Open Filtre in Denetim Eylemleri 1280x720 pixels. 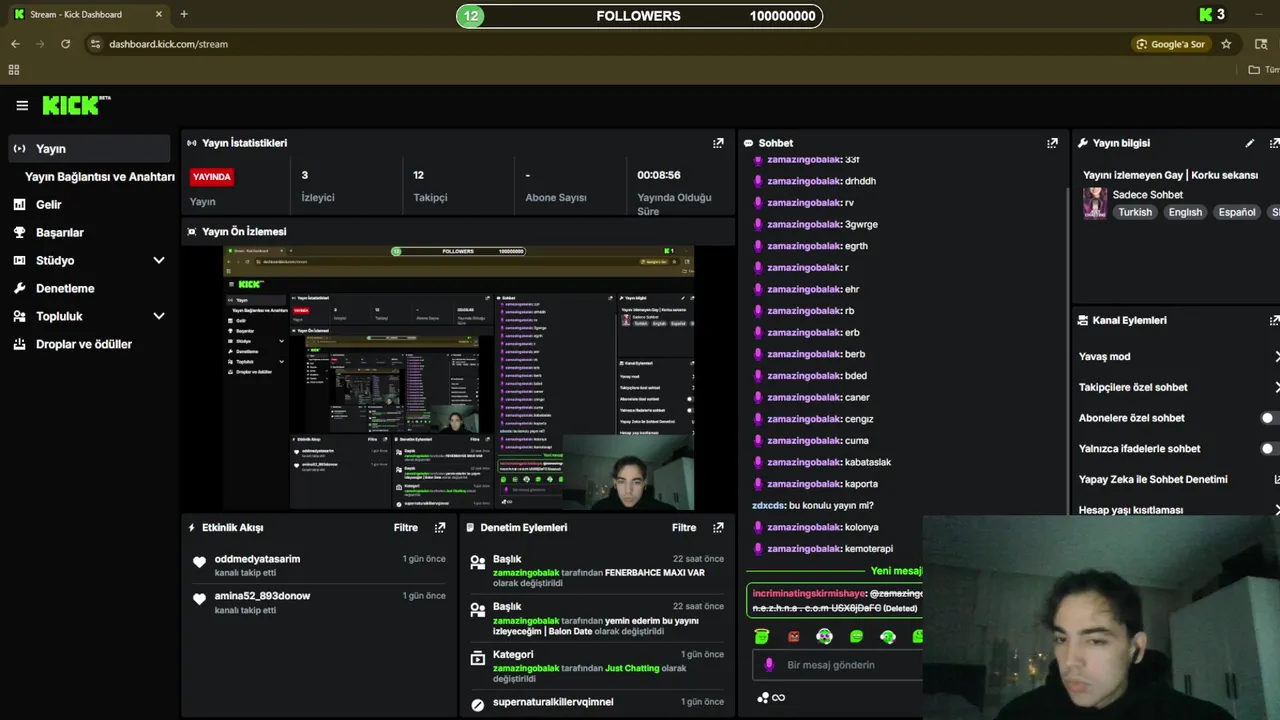(684, 527)
